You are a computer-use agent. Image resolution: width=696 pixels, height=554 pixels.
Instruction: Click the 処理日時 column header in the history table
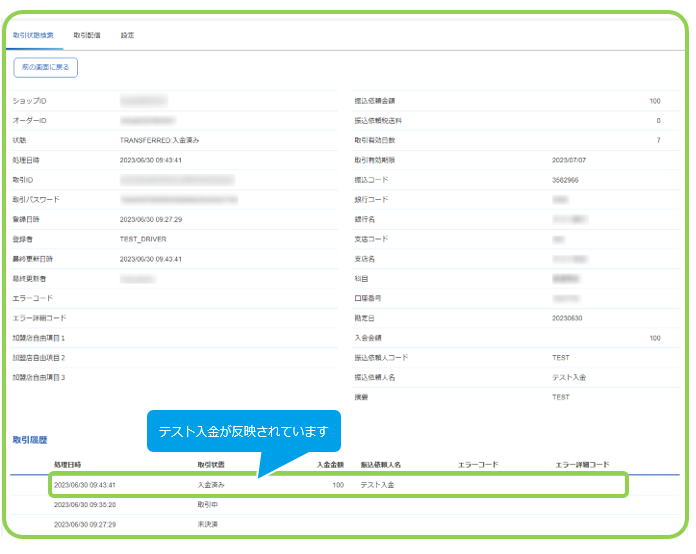[x=67, y=465]
